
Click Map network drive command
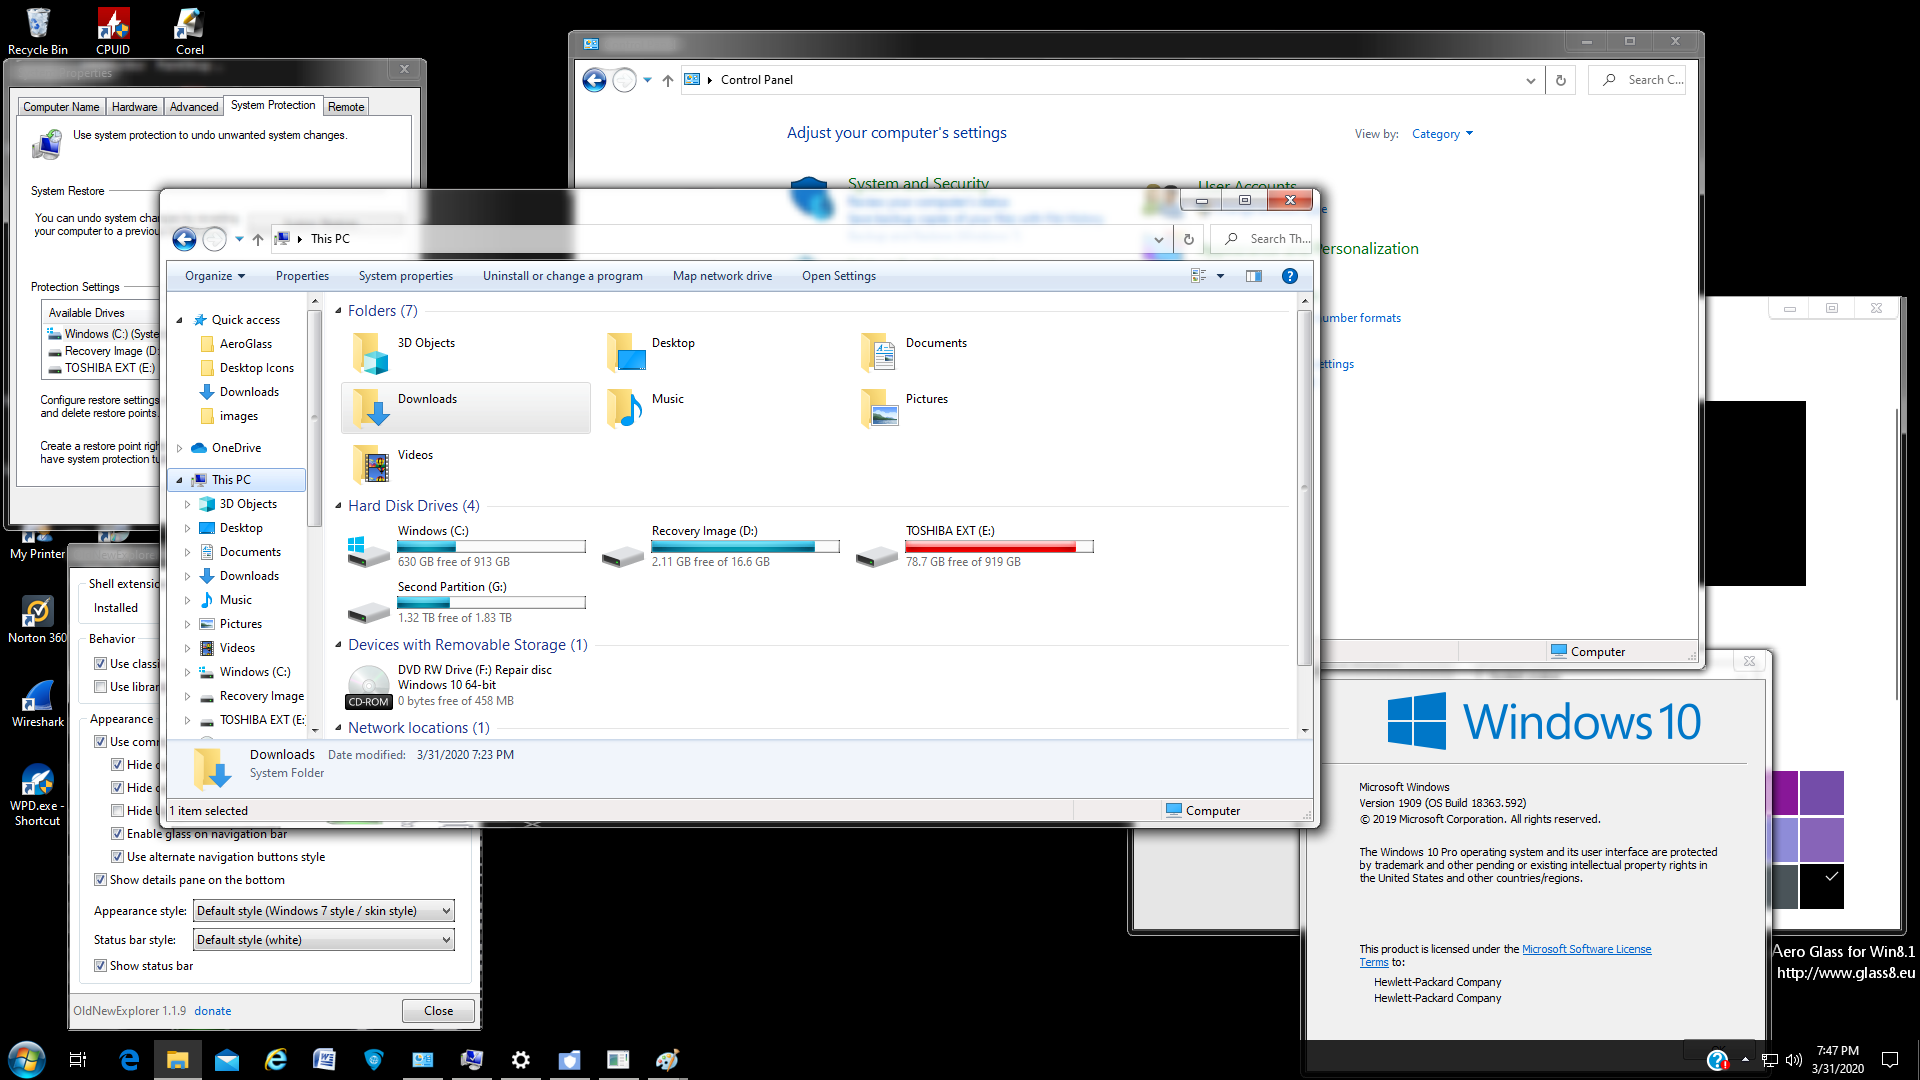(x=722, y=276)
